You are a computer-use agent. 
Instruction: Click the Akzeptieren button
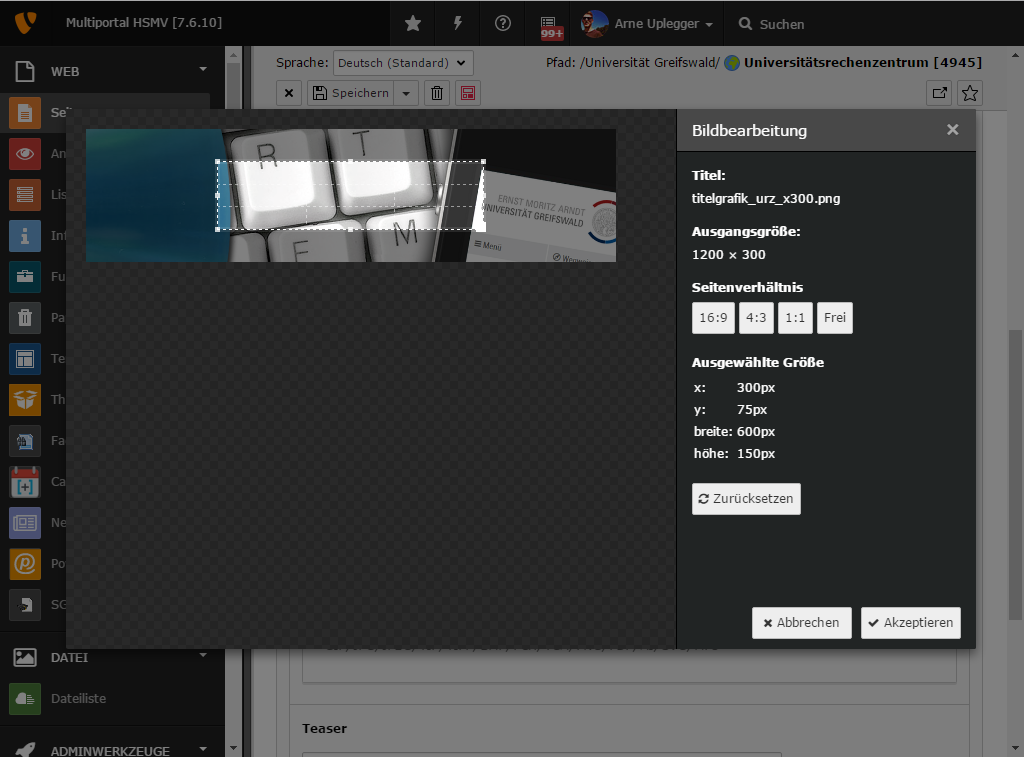910,622
